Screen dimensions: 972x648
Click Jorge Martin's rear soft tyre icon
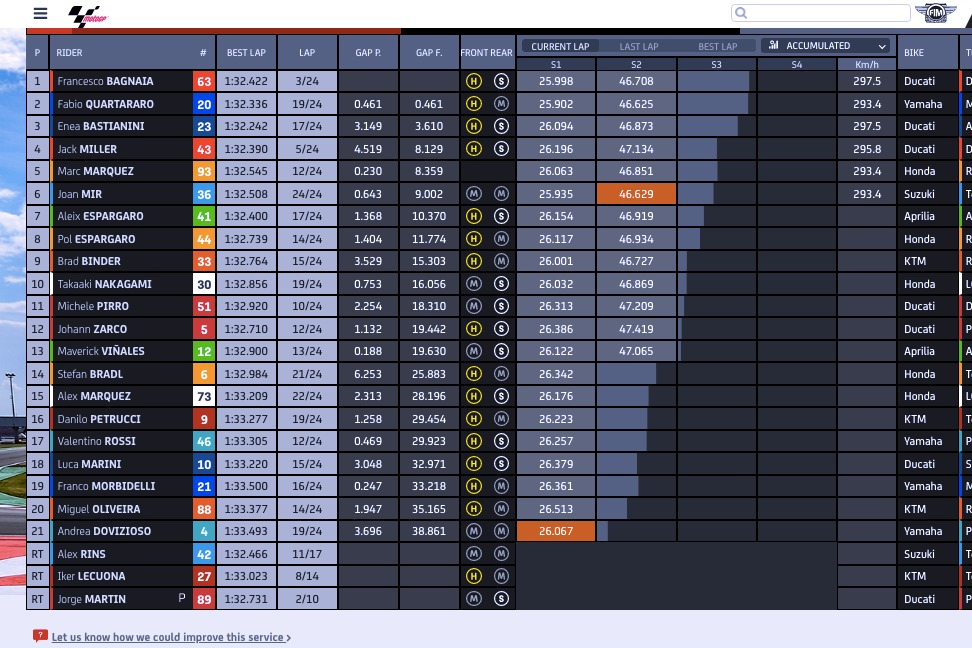(501, 599)
